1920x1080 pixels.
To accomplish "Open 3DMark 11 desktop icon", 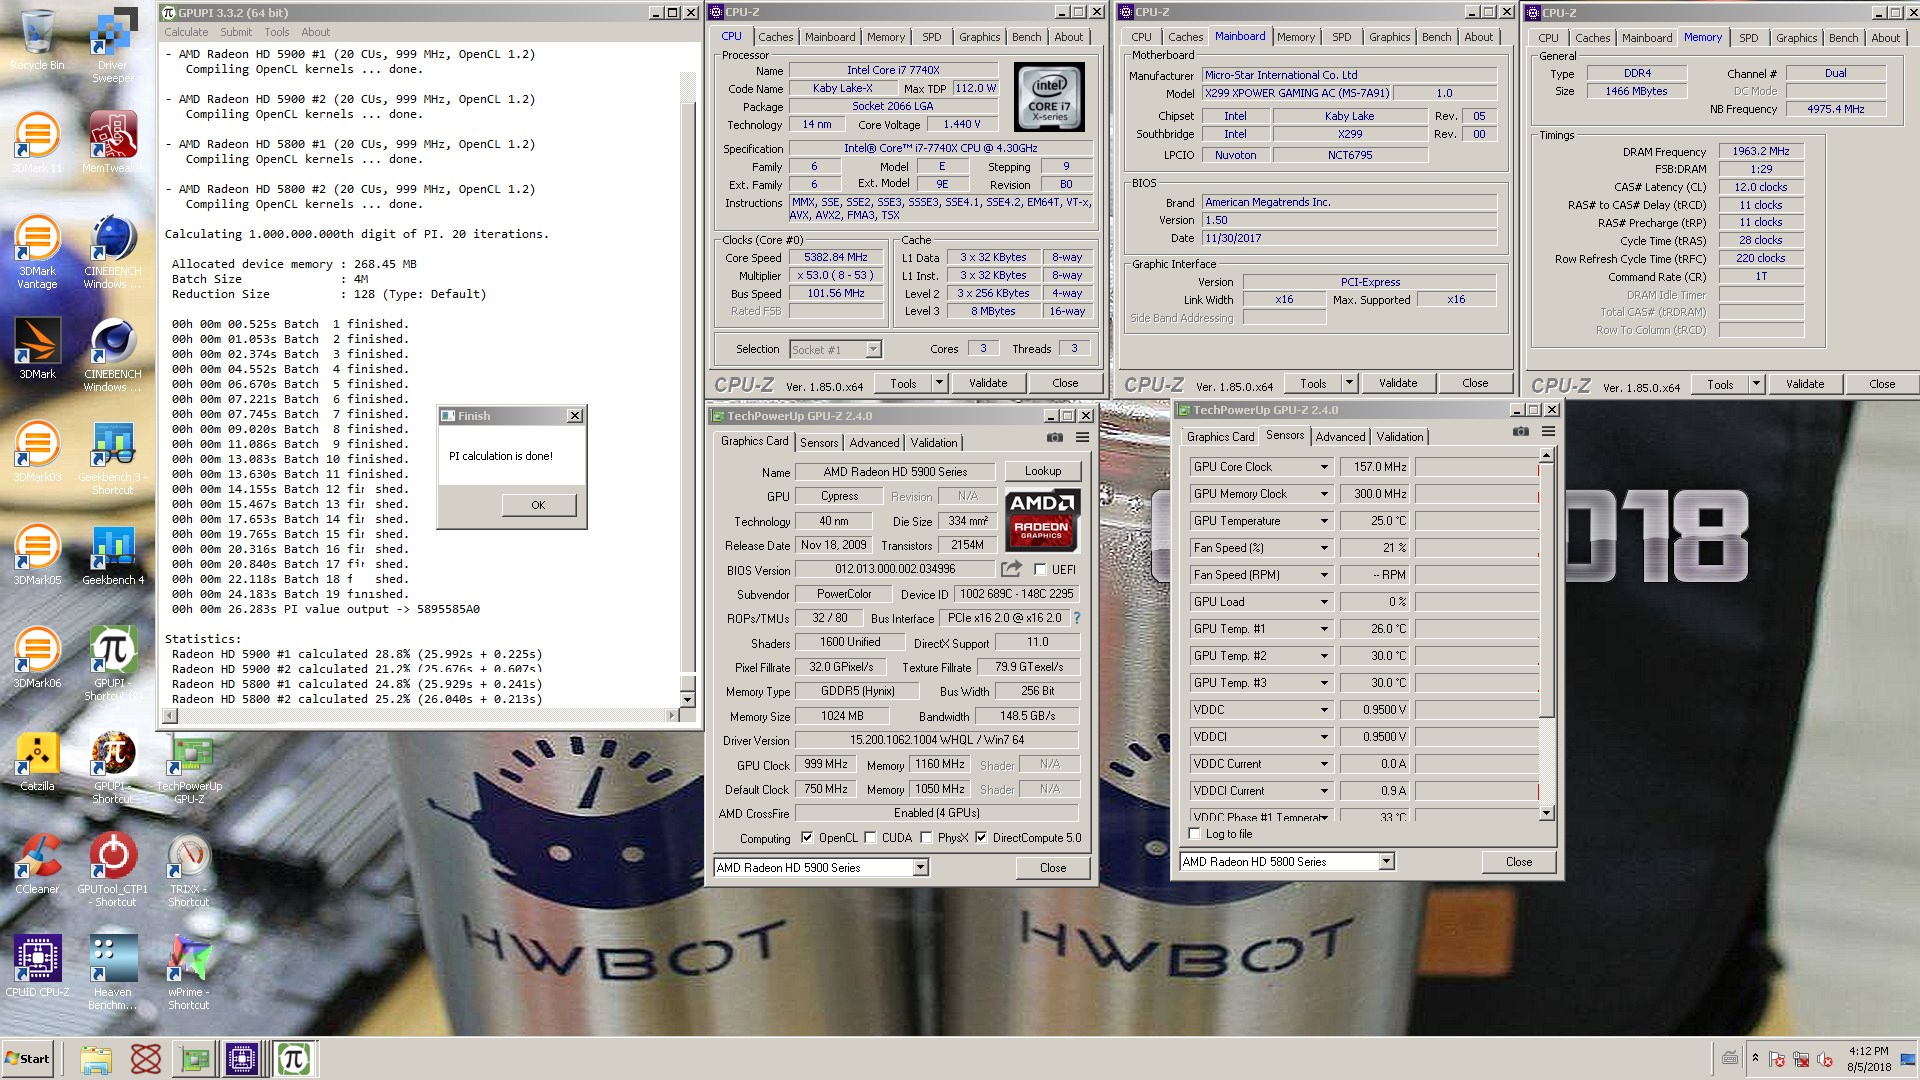I will pos(37,143).
